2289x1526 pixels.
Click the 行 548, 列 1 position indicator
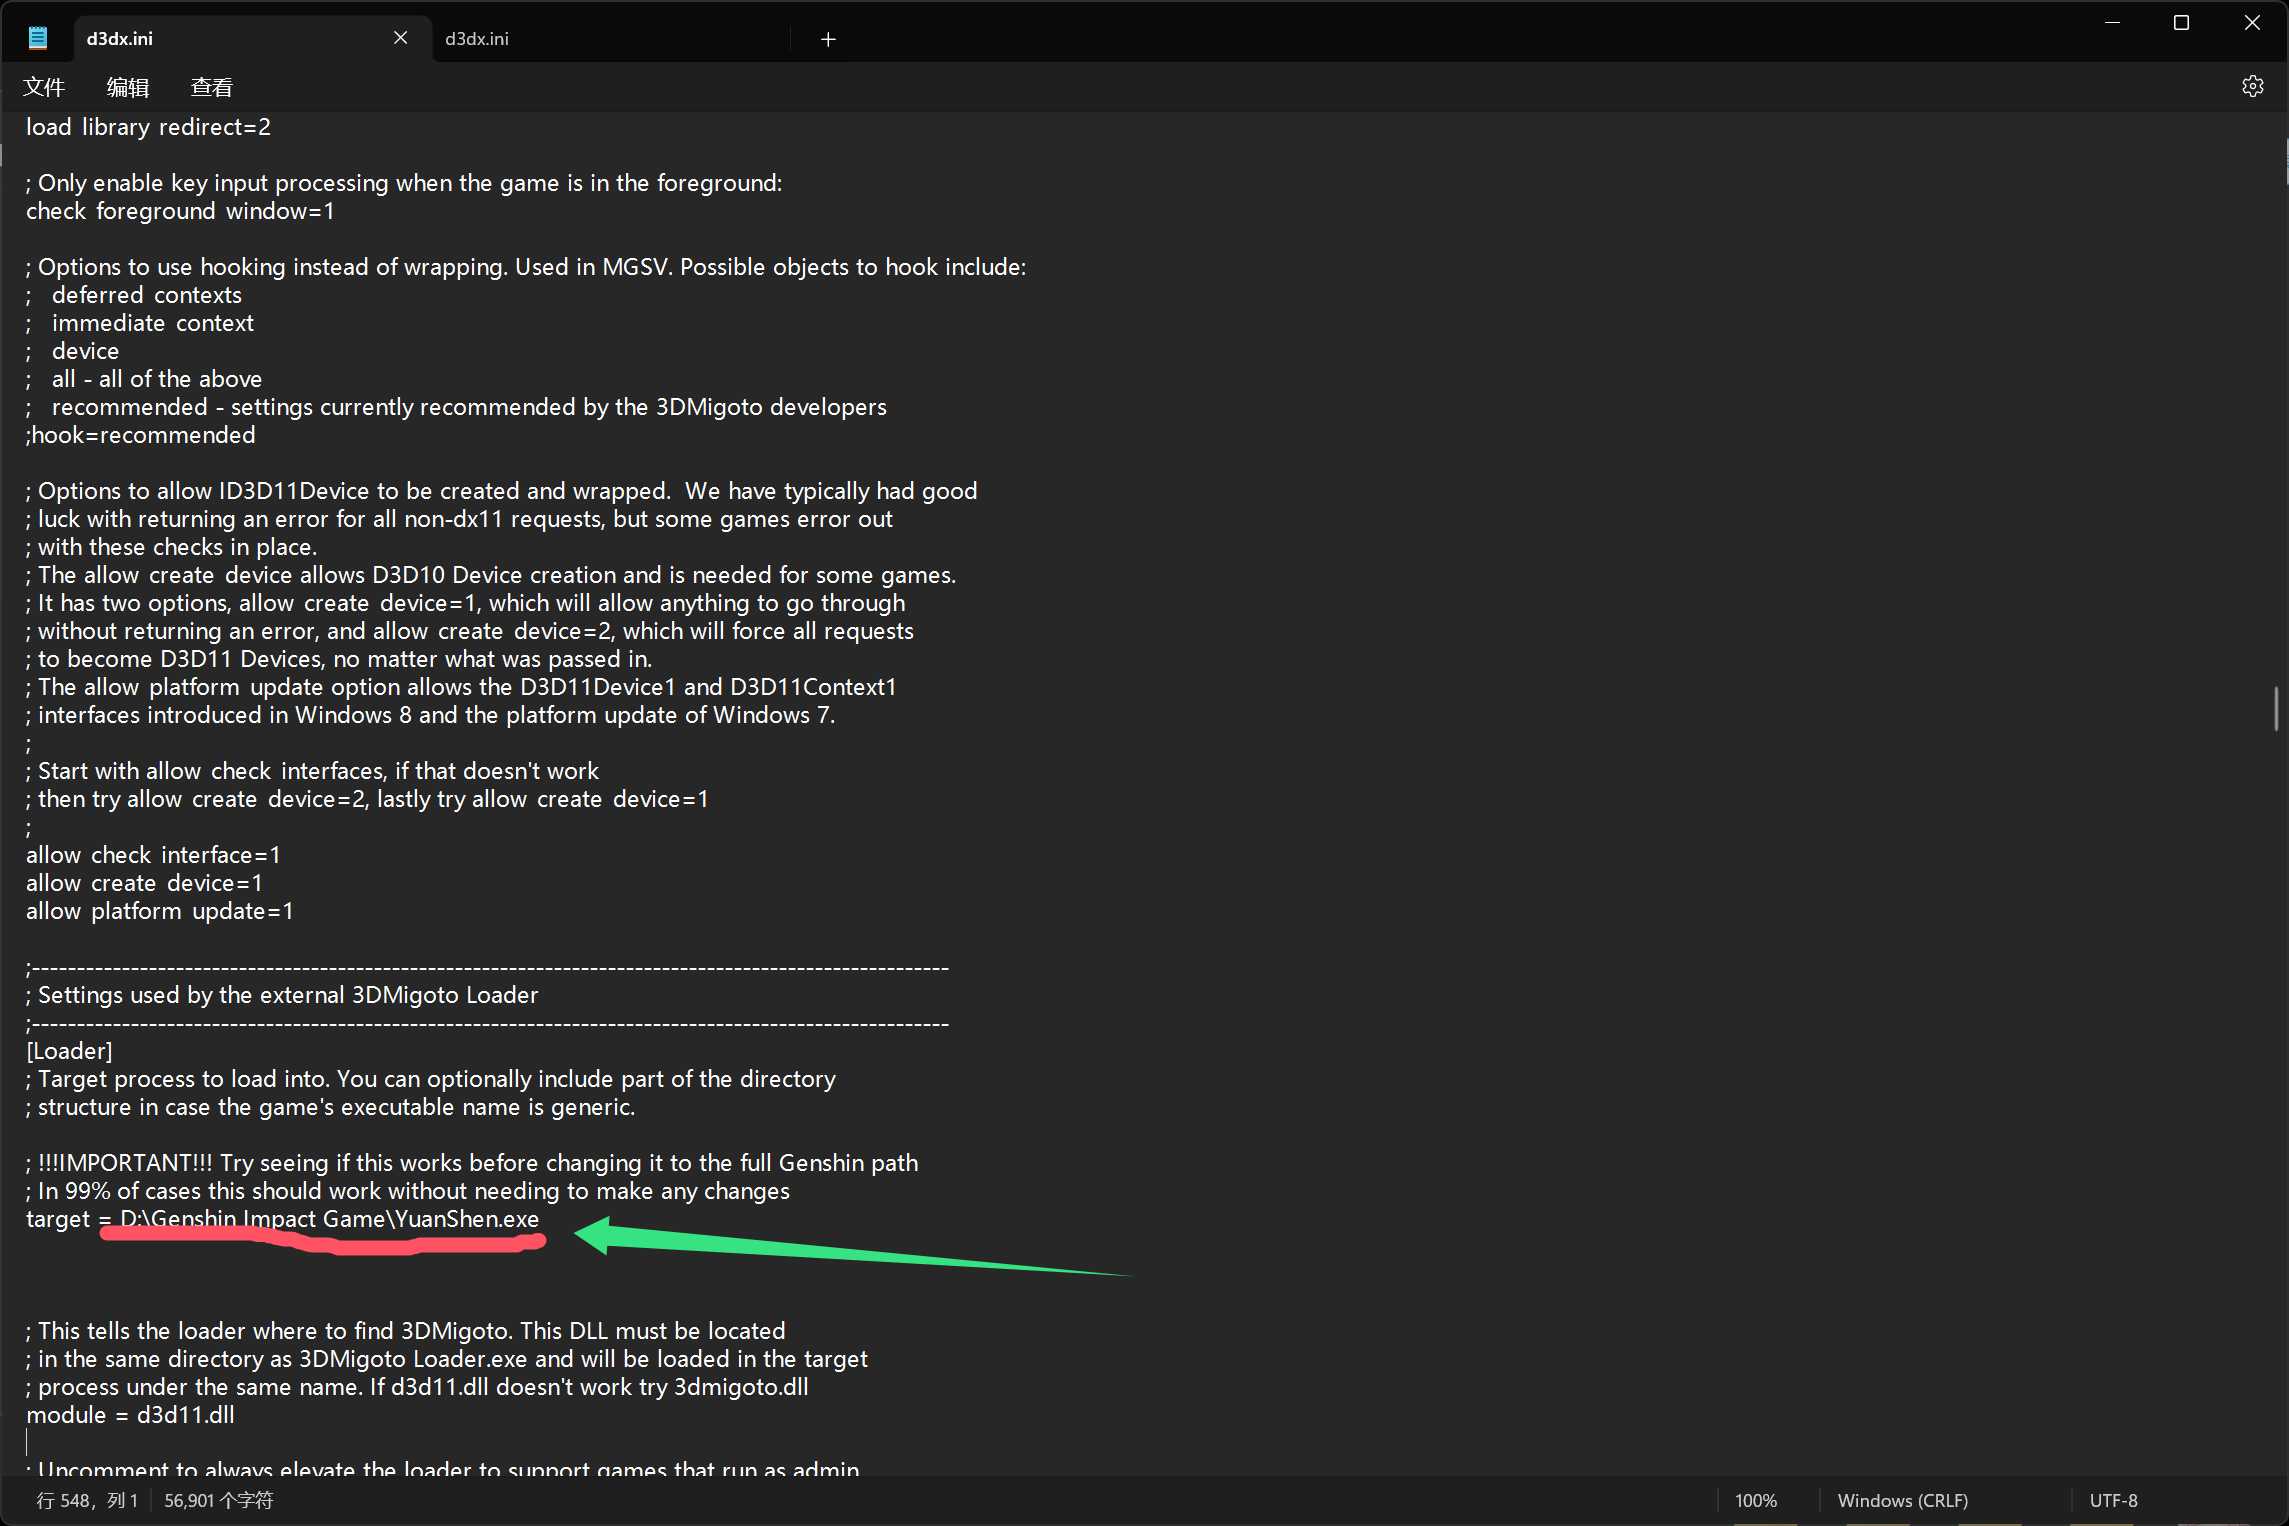click(86, 1500)
